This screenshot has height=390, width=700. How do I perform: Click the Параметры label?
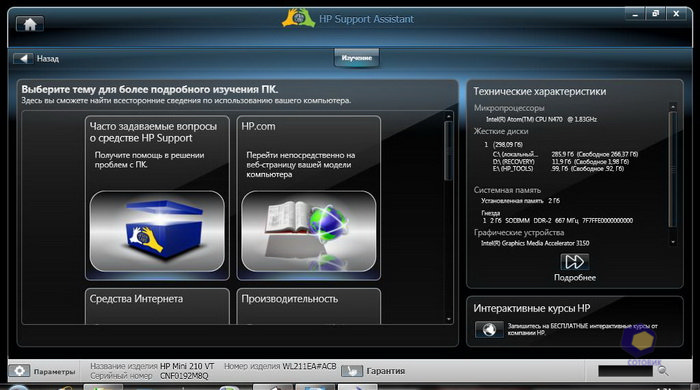coord(54,371)
